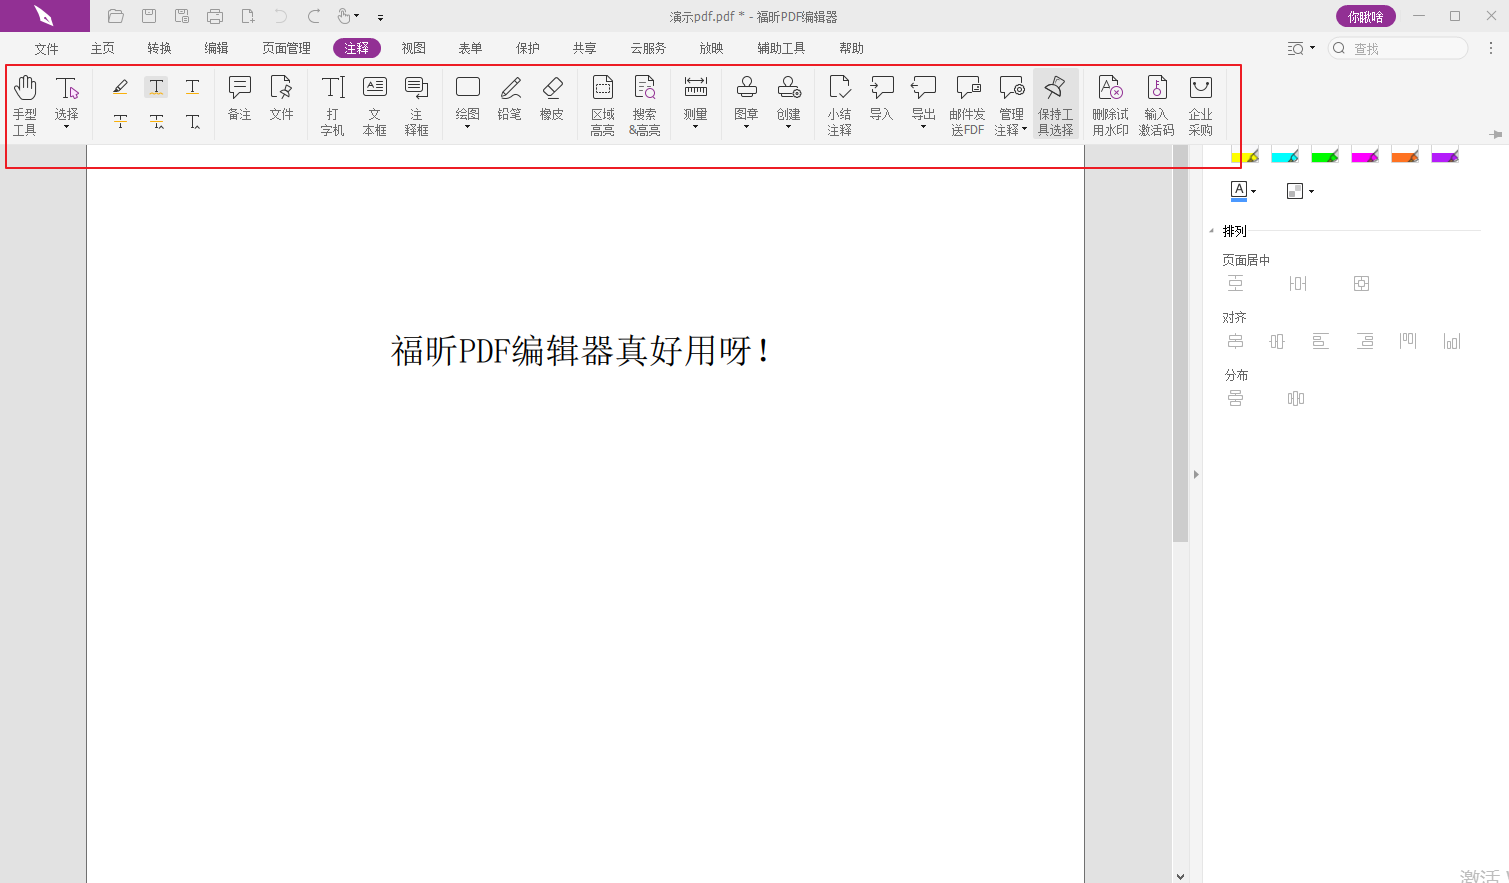Open the 文件 file menu

tap(46, 48)
